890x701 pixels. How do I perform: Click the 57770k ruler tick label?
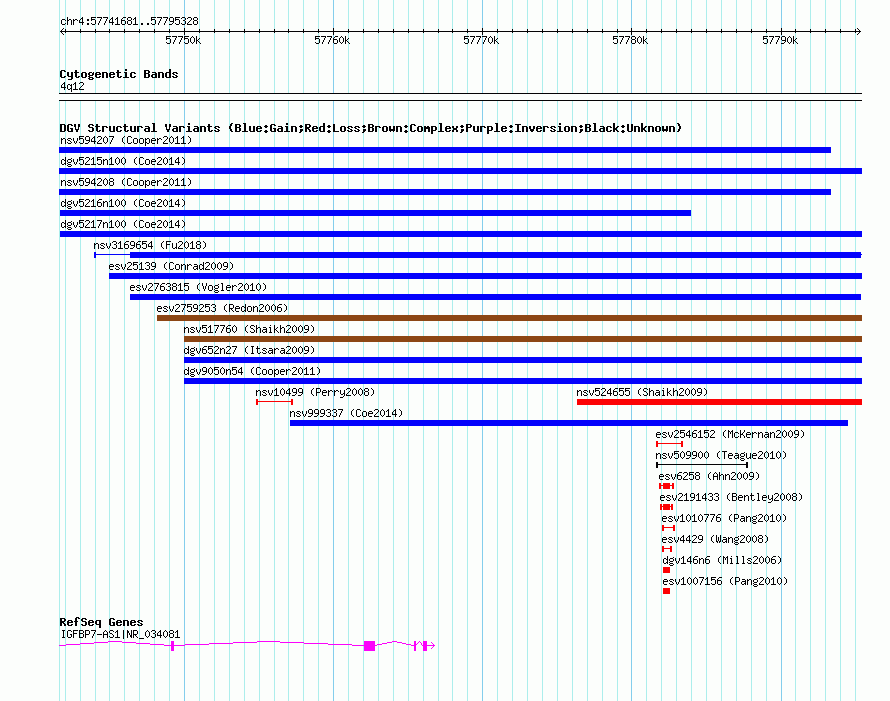click(x=481, y=40)
